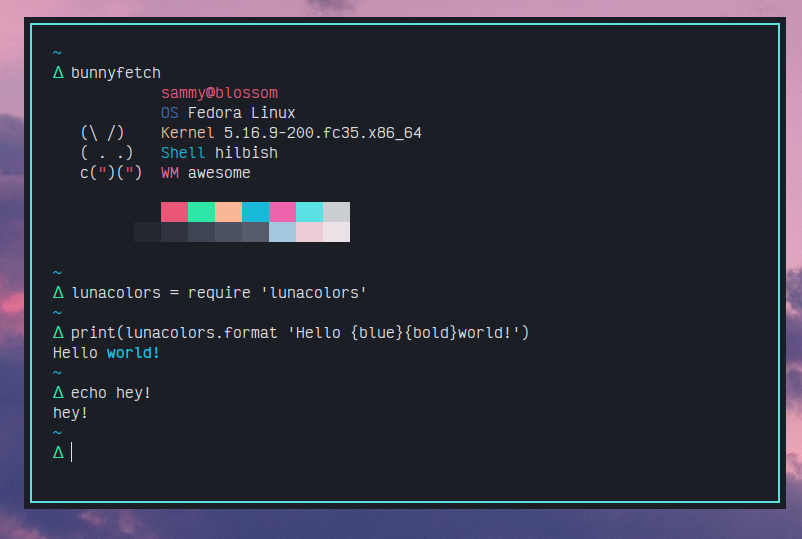The image size is (802, 539).
Task: Select the red color swatch
Action: 174,212
